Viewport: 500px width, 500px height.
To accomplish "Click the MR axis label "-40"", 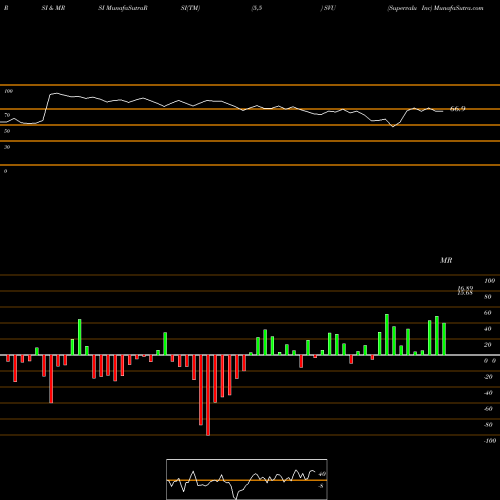I will click(x=488, y=393).
